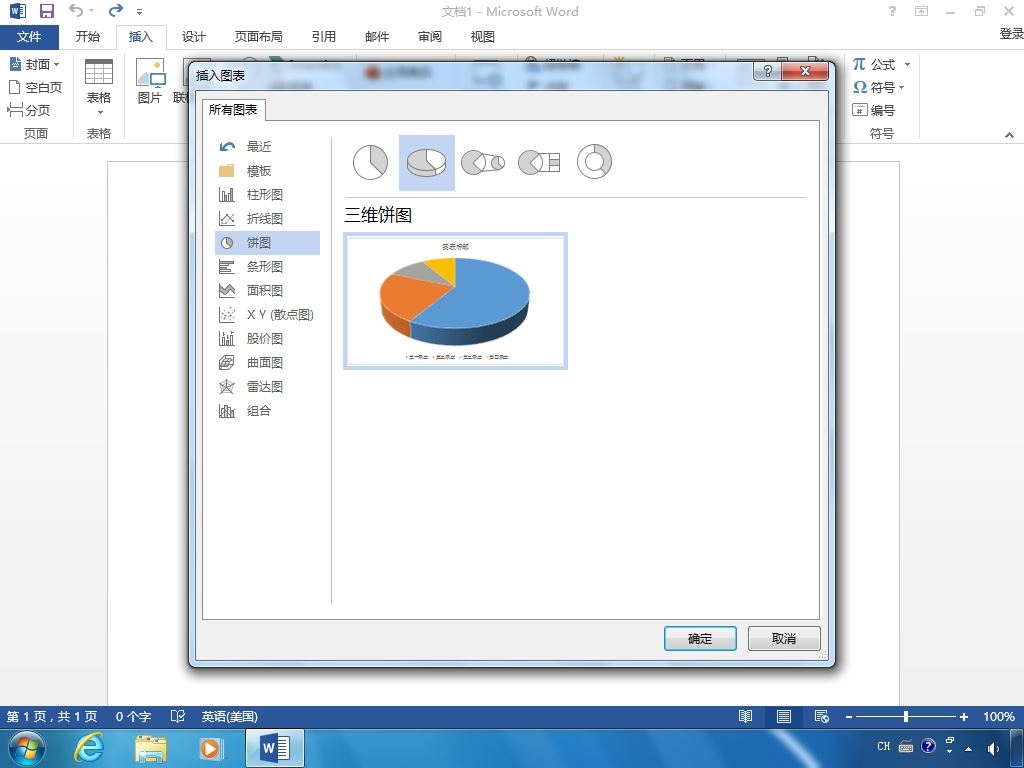Redo with the quick access arrow
This screenshot has height=768, width=1024.
tap(116, 10)
